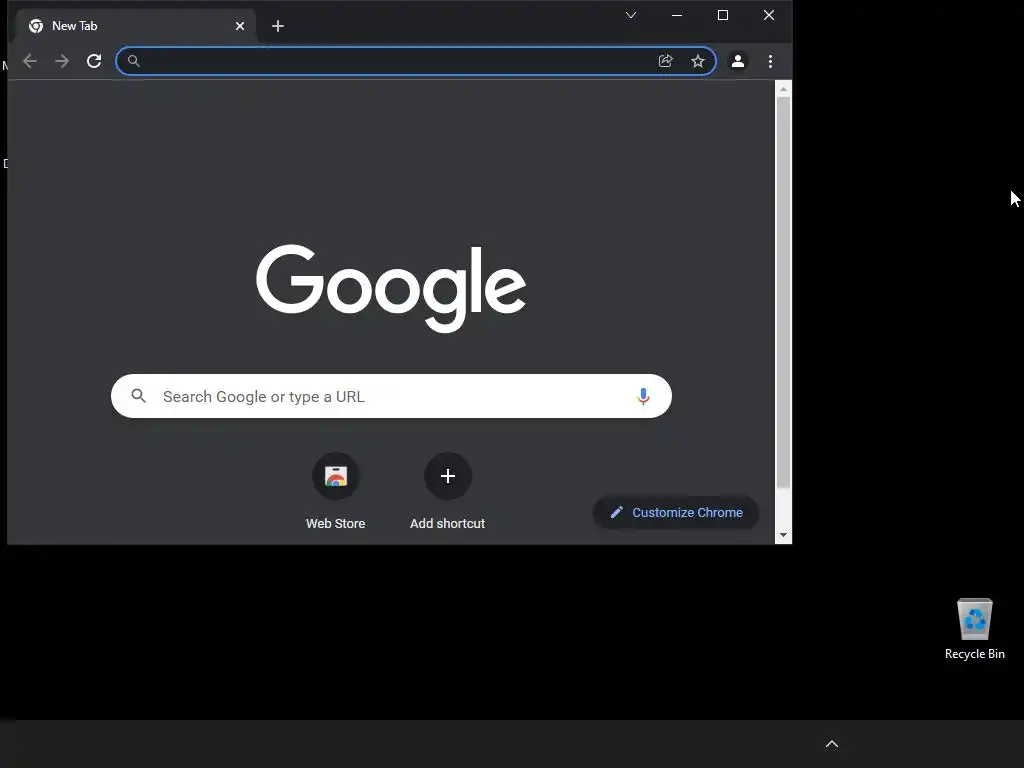
Task: Minimize the Chrome window
Action: 677,15
